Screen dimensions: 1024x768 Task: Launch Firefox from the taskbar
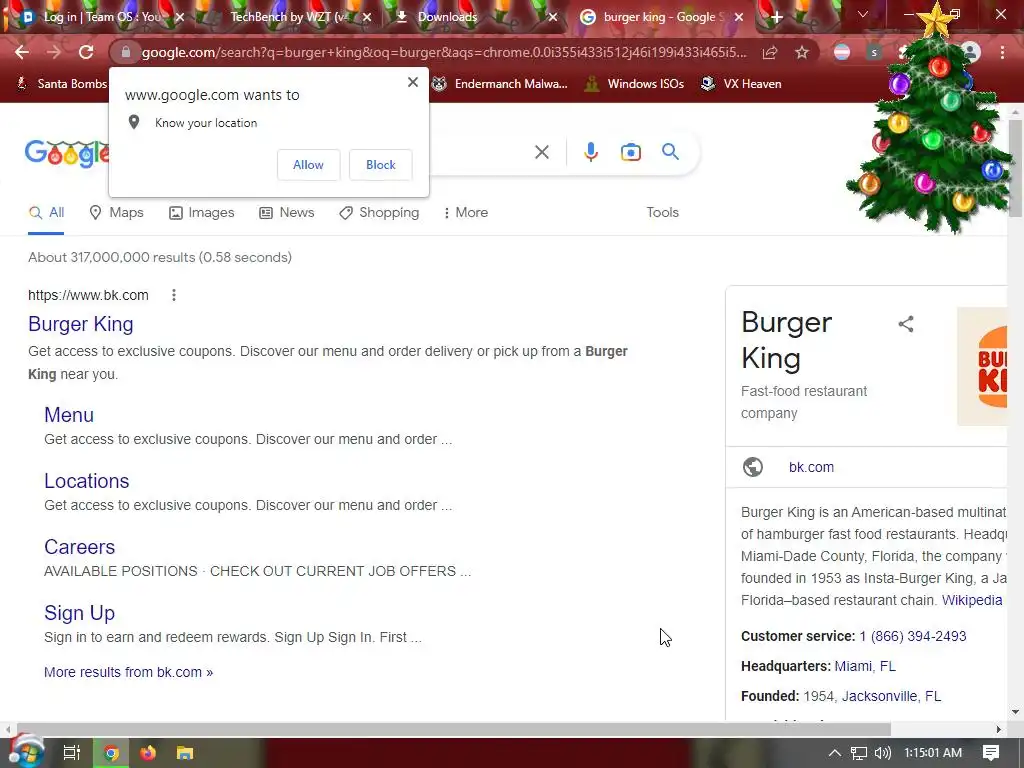pos(148,753)
